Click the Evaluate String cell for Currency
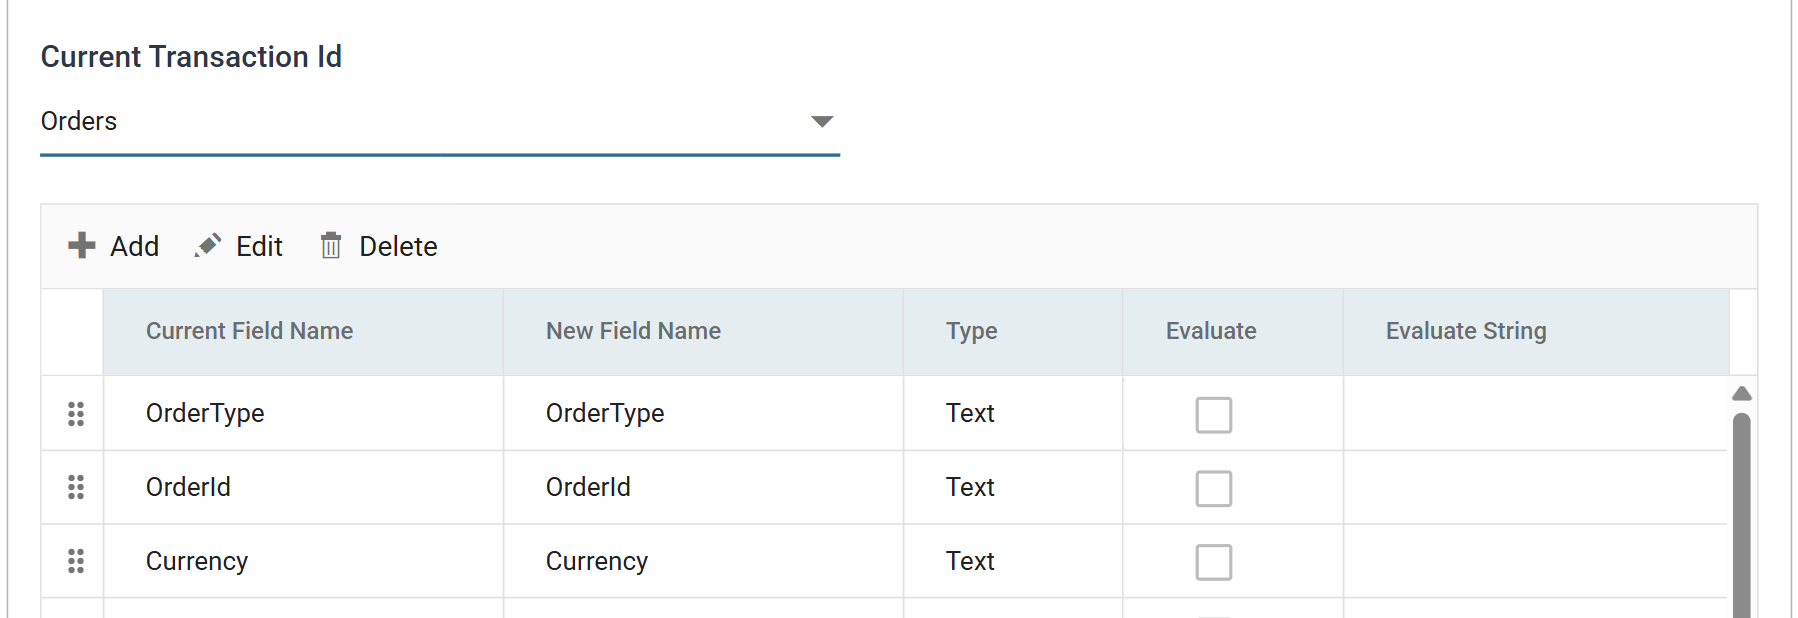 pos(1535,561)
